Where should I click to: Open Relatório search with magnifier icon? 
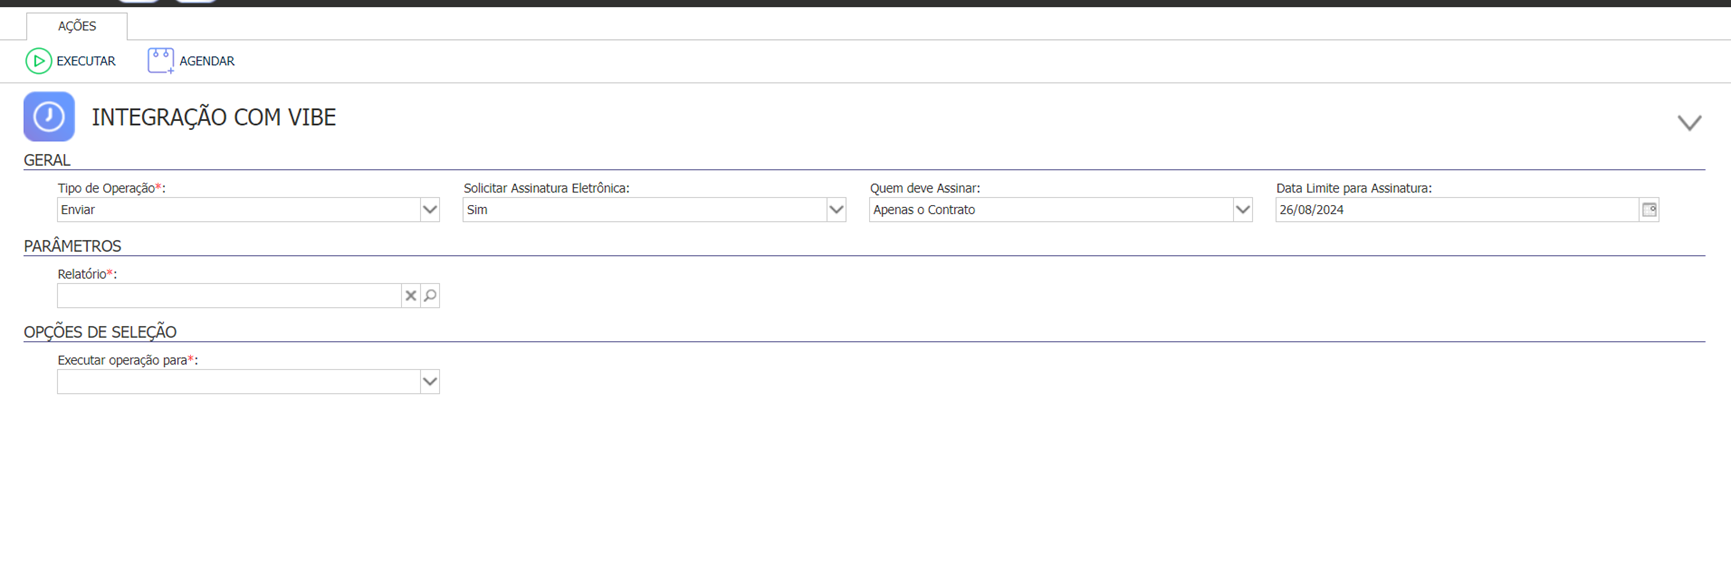430,296
